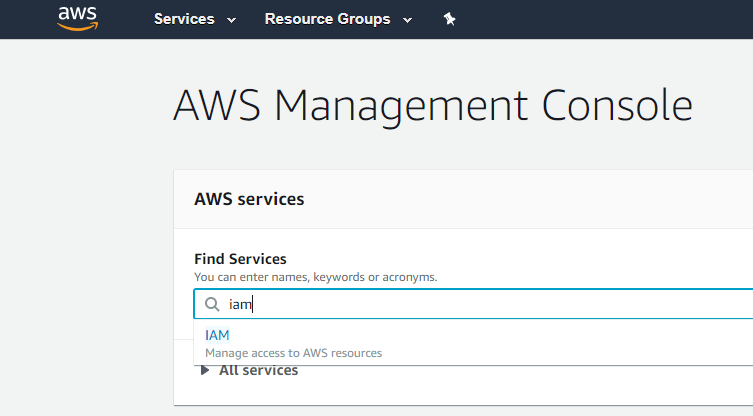The width and height of the screenshot is (753, 416).
Task: Click empty area of dark navigation bar
Action: point(600,19)
